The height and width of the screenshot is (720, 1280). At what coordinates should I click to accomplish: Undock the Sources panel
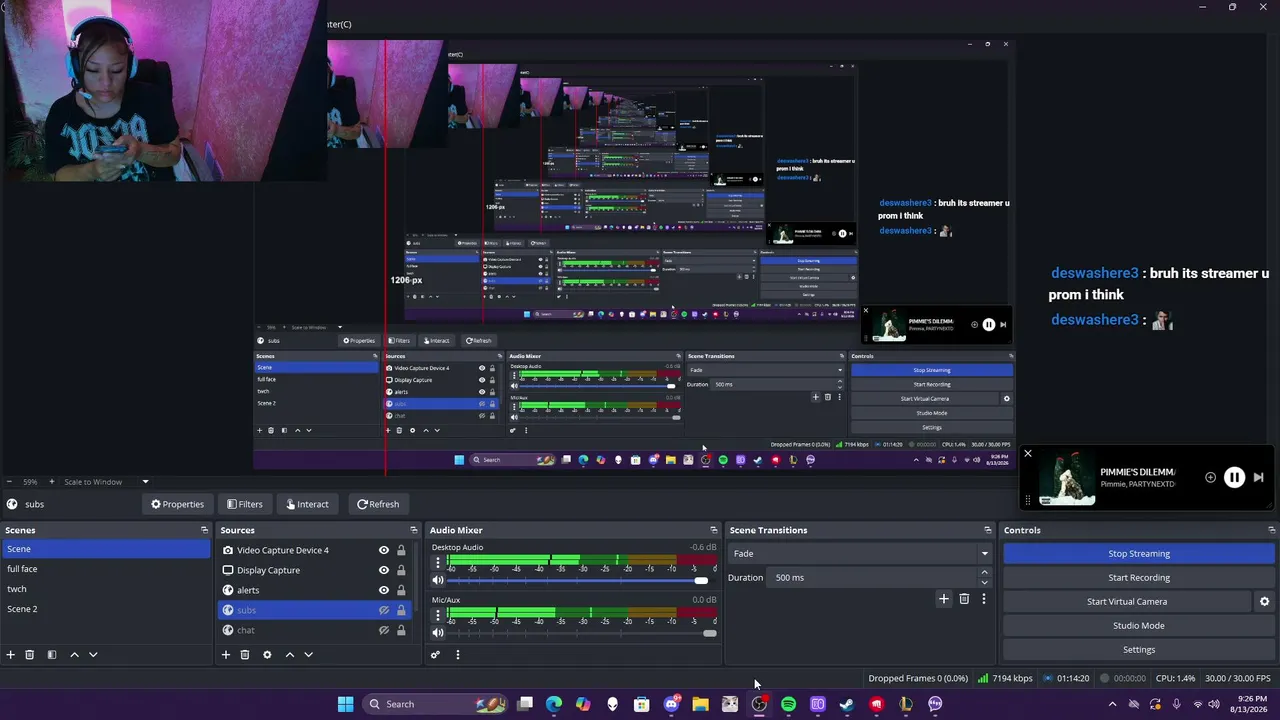(x=413, y=530)
